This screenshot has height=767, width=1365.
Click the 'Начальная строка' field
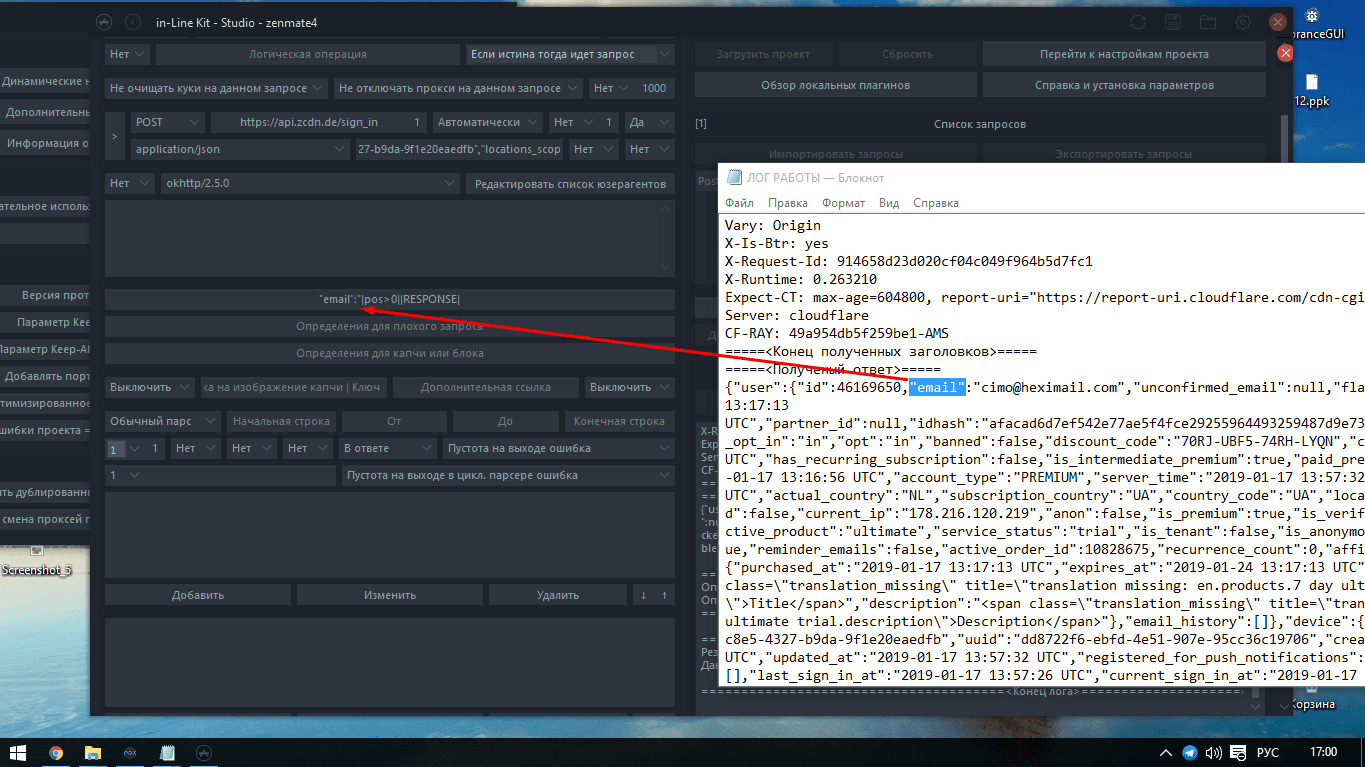pyautogui.click(x=281, y=421)
